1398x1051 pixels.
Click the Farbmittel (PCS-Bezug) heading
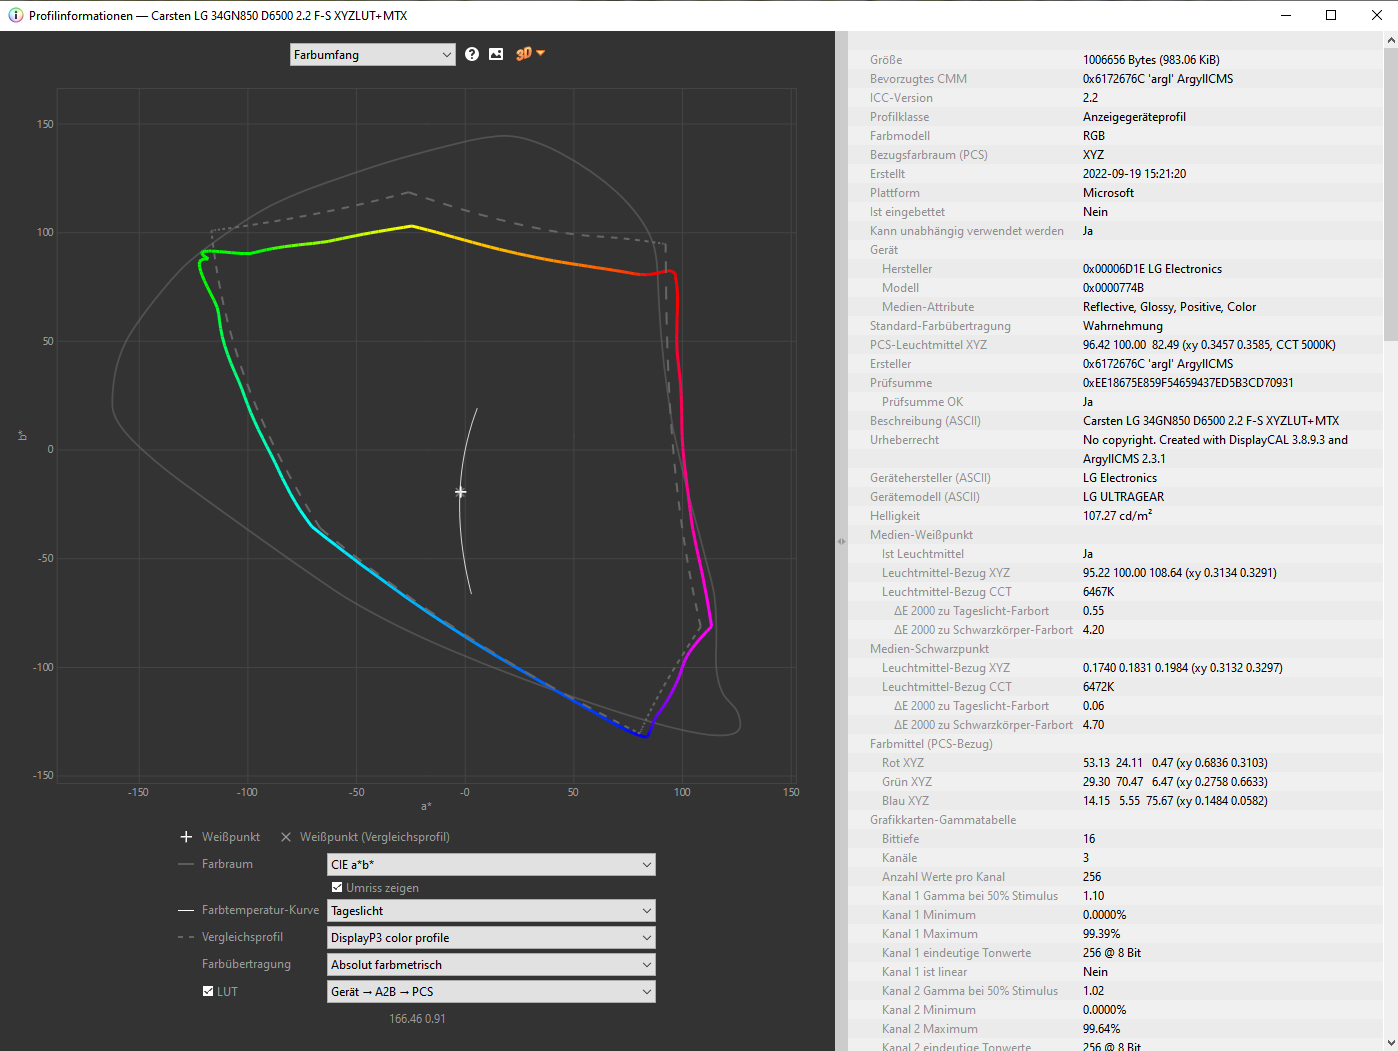(x=931, y=744)
